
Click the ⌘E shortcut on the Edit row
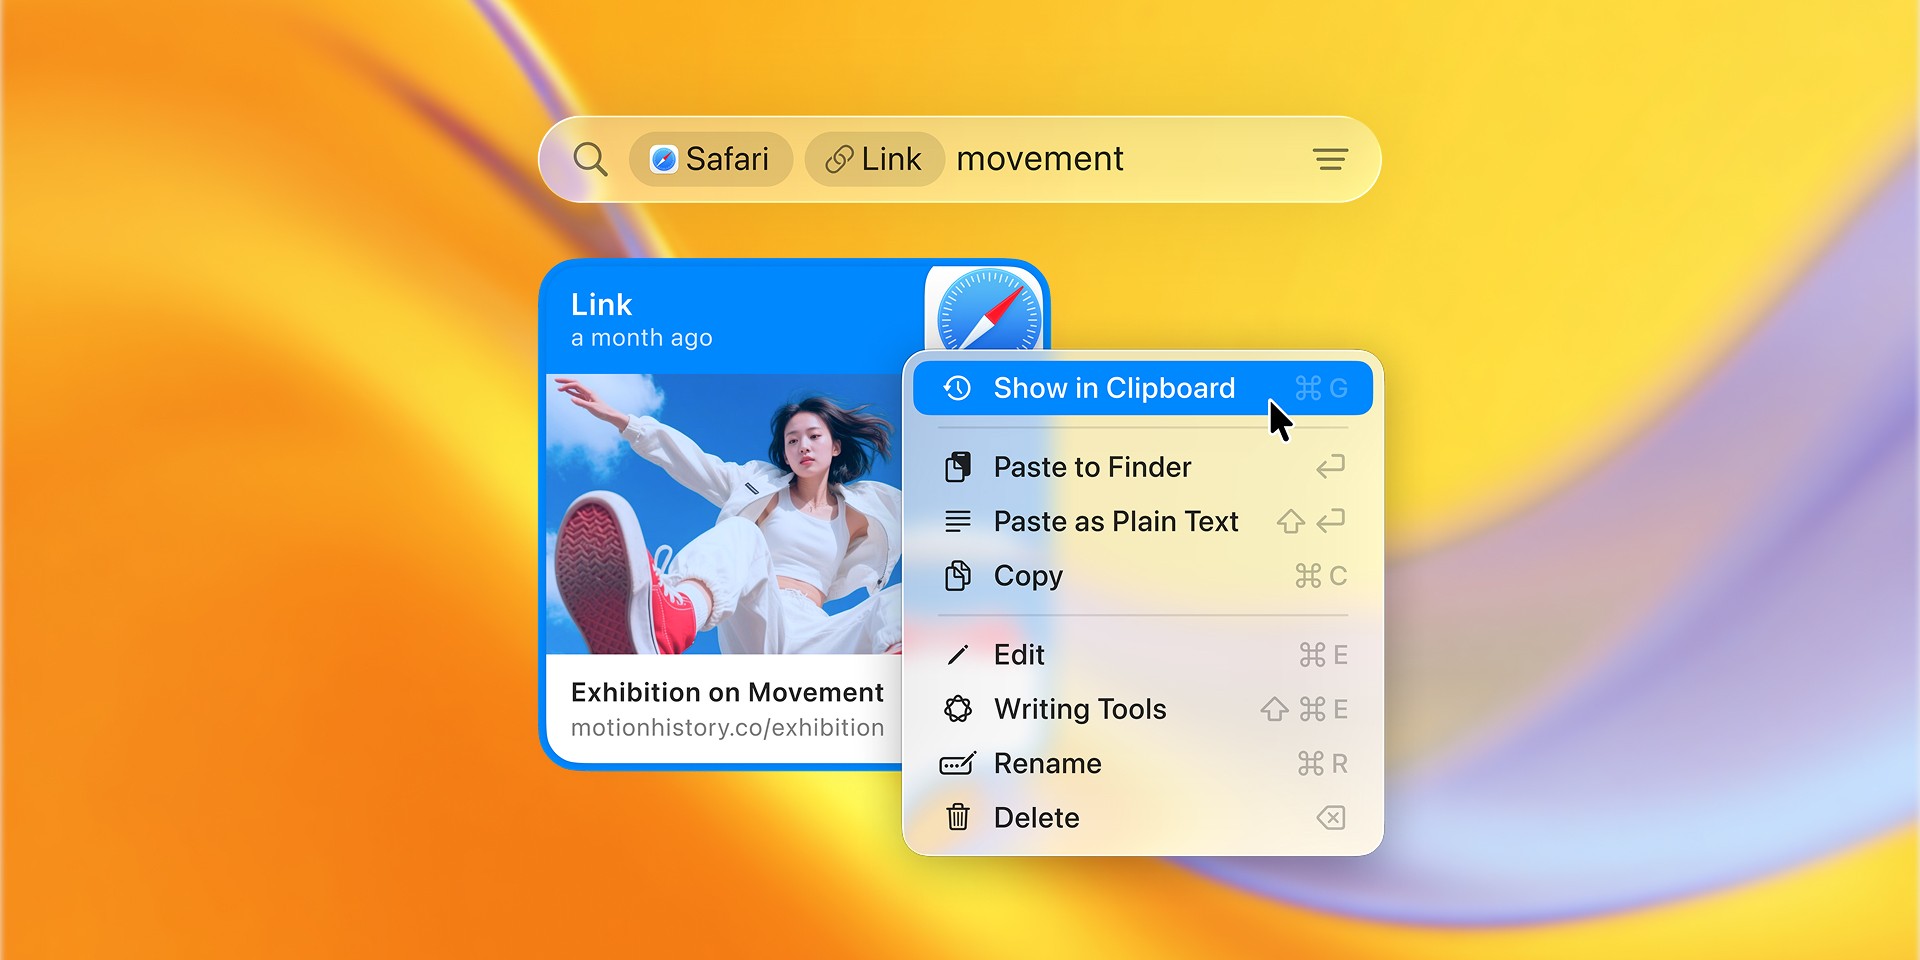(1323, 655)
